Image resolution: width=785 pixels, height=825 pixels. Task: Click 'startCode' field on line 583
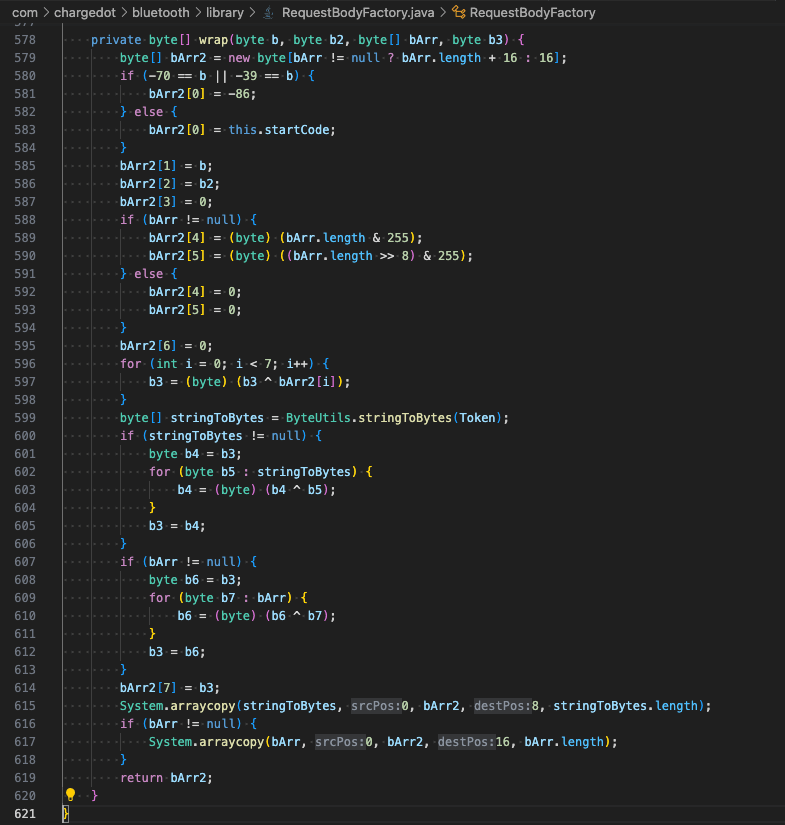click(297, 130)
